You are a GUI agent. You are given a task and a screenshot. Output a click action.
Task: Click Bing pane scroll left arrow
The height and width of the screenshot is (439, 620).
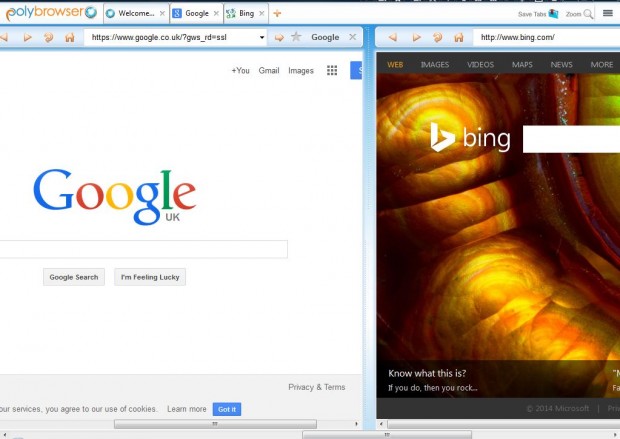[x=381, y=424]
